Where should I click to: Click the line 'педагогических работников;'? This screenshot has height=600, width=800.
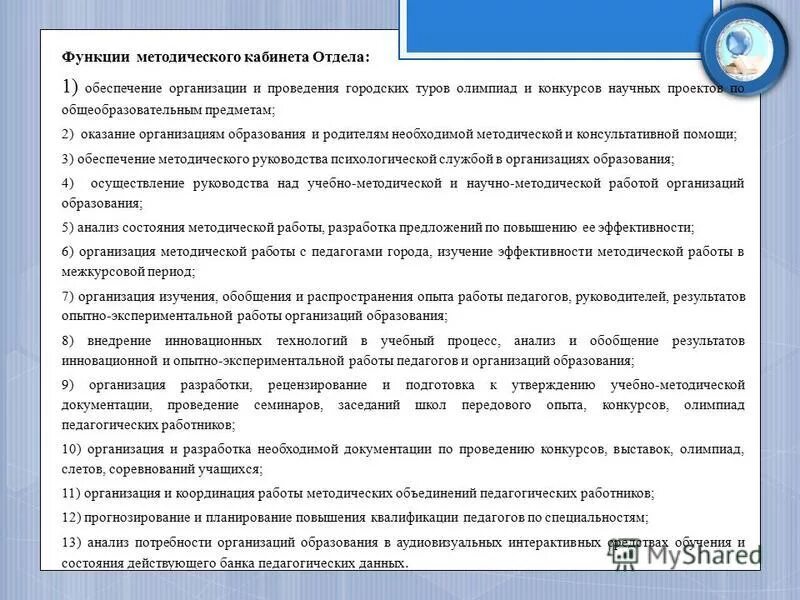coord(148,424)
